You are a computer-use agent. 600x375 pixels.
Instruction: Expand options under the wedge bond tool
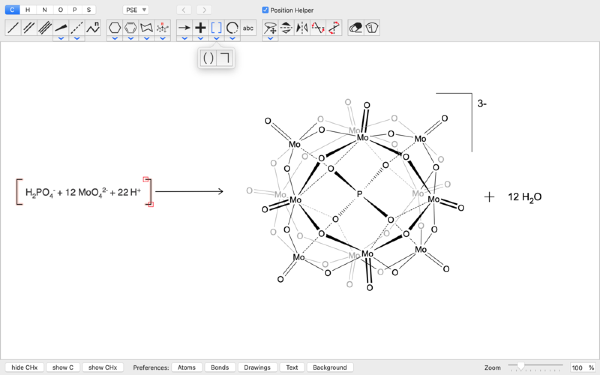tap(61, 38)
